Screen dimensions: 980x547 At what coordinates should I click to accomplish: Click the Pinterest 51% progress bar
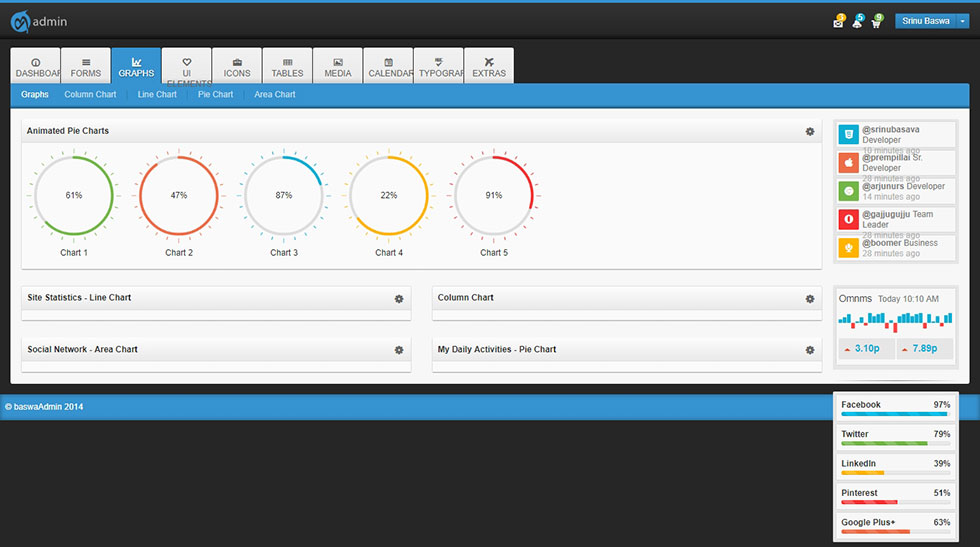(x=895, y=503)
